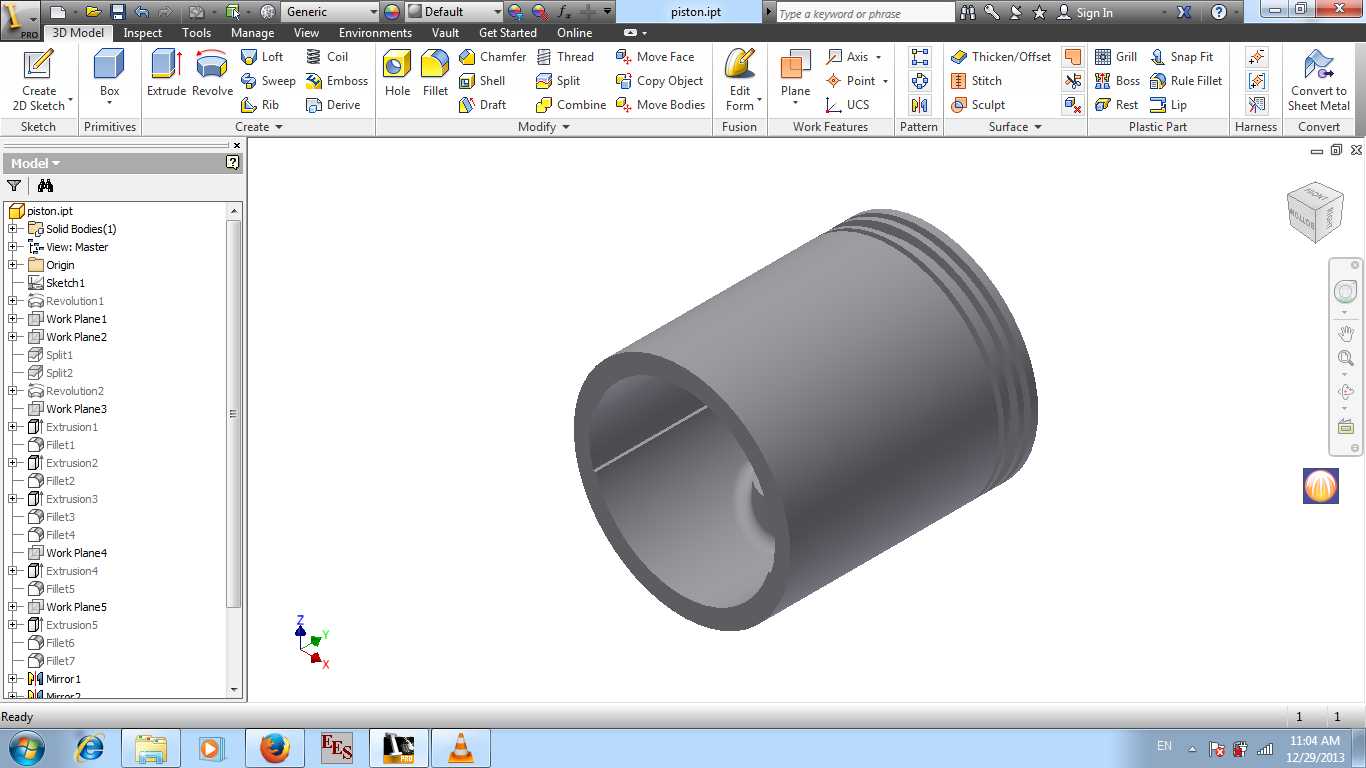Click Convert to Sheet Metal

pyautogui.click(x=1319, y=80)
